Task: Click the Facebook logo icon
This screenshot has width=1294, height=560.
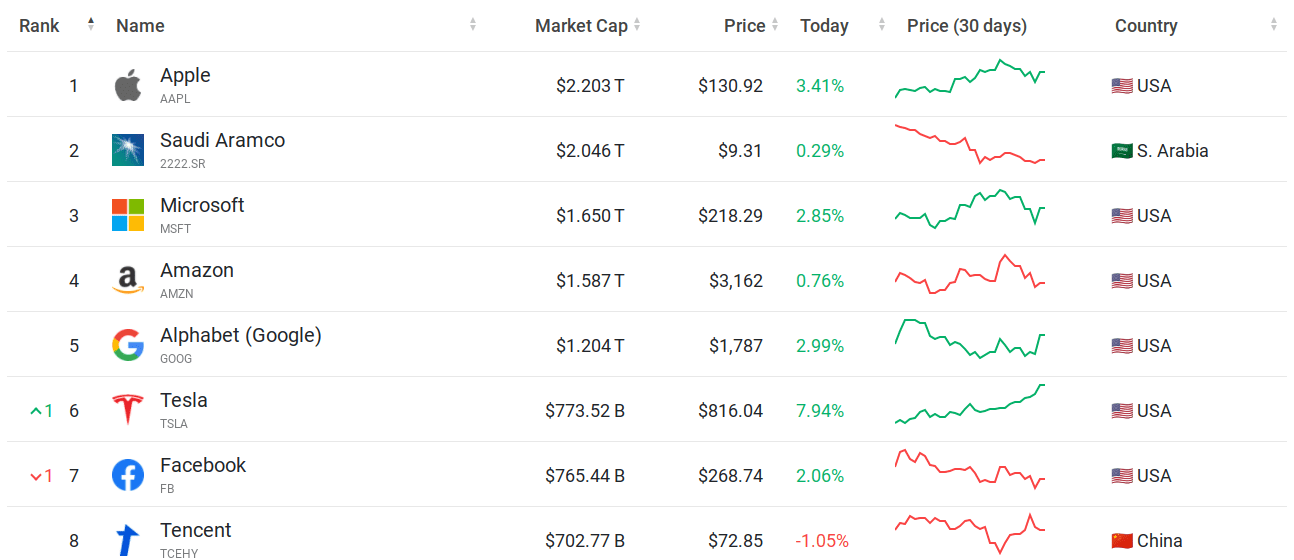Action: coord(127,475)
